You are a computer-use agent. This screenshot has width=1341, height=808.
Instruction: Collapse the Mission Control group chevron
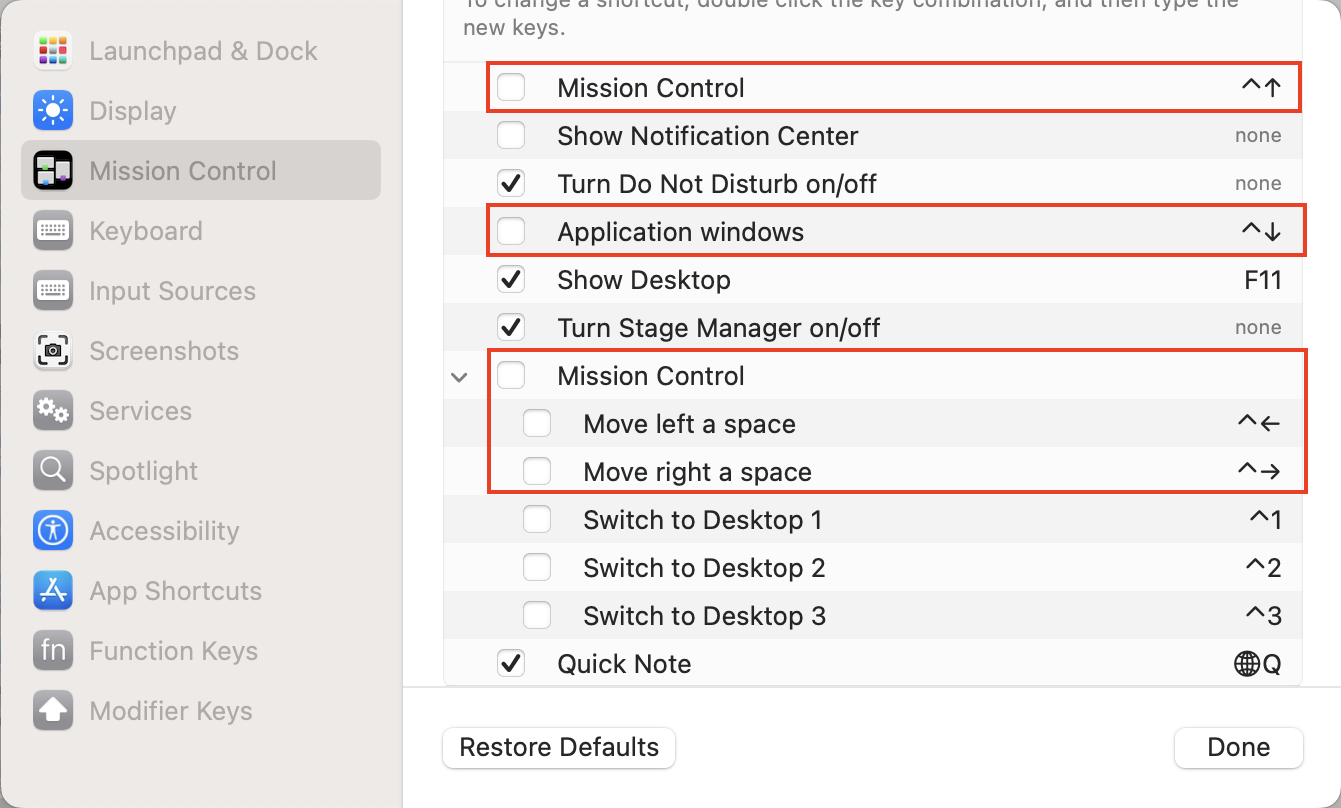(459, 377)
